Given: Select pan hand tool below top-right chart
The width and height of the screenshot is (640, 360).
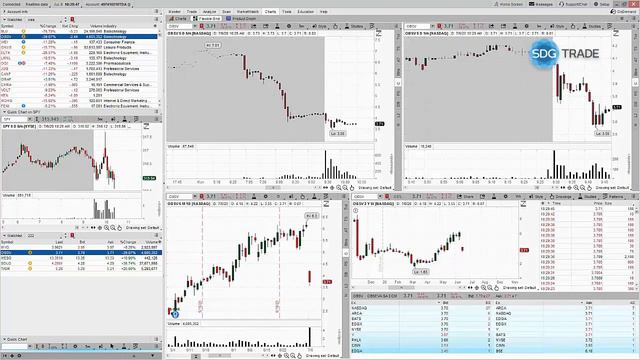Looking at the screenshot, I should 589,188.
